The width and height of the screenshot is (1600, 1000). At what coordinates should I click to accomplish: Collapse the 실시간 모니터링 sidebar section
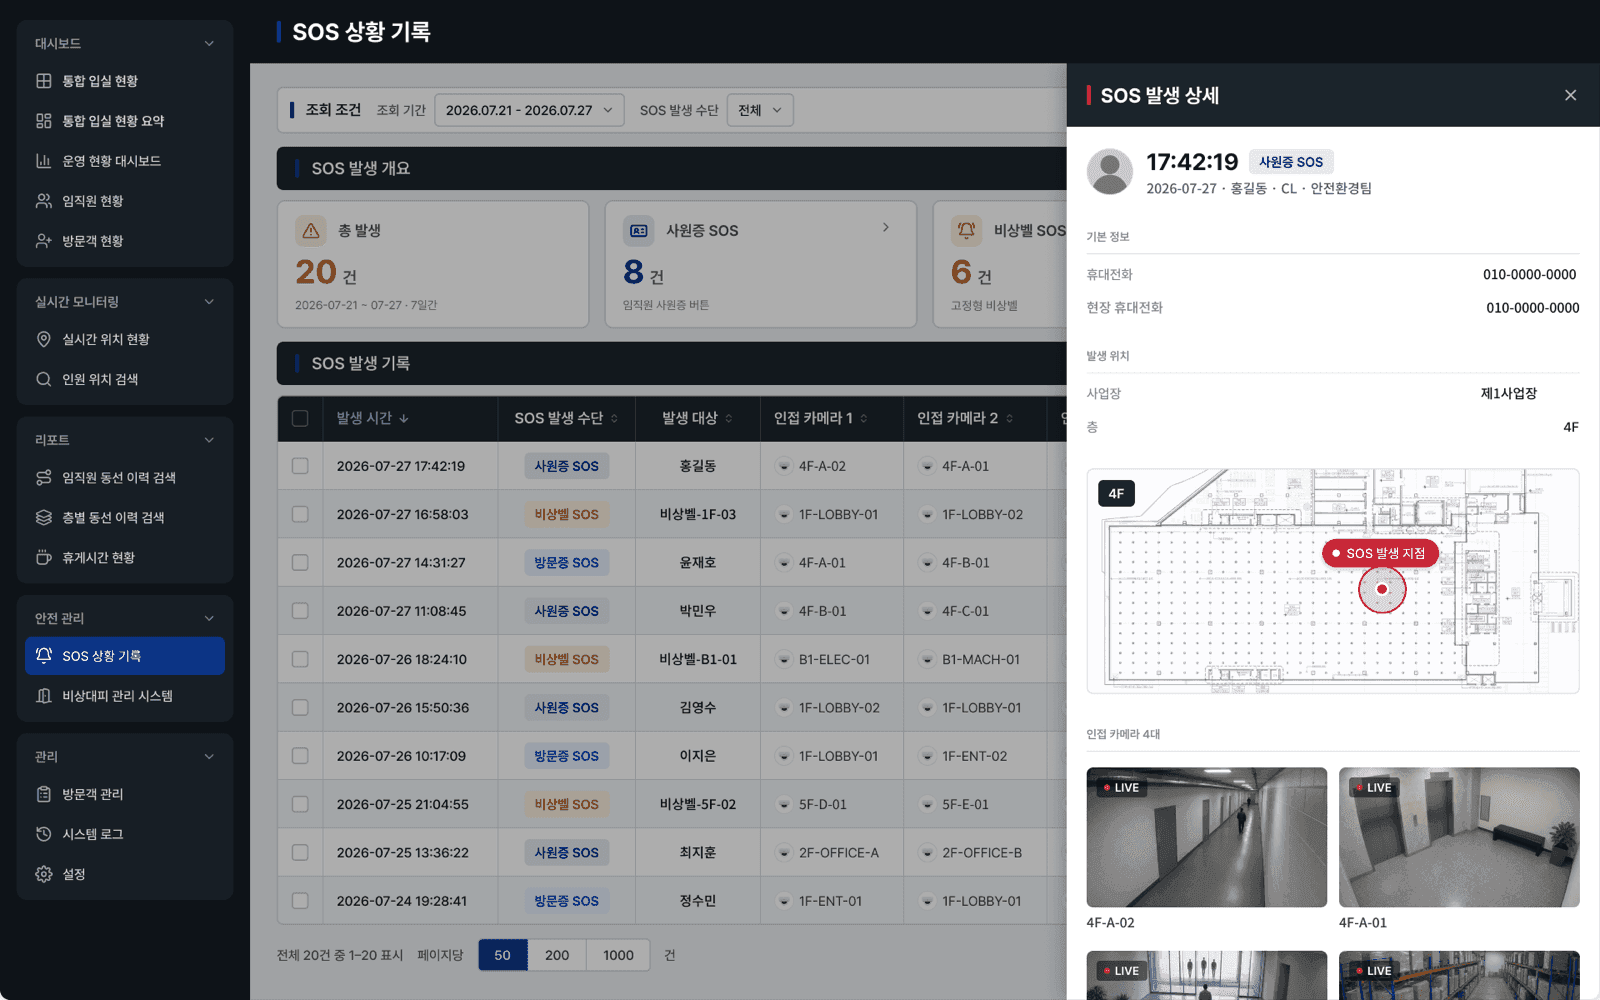click(209, 302)
